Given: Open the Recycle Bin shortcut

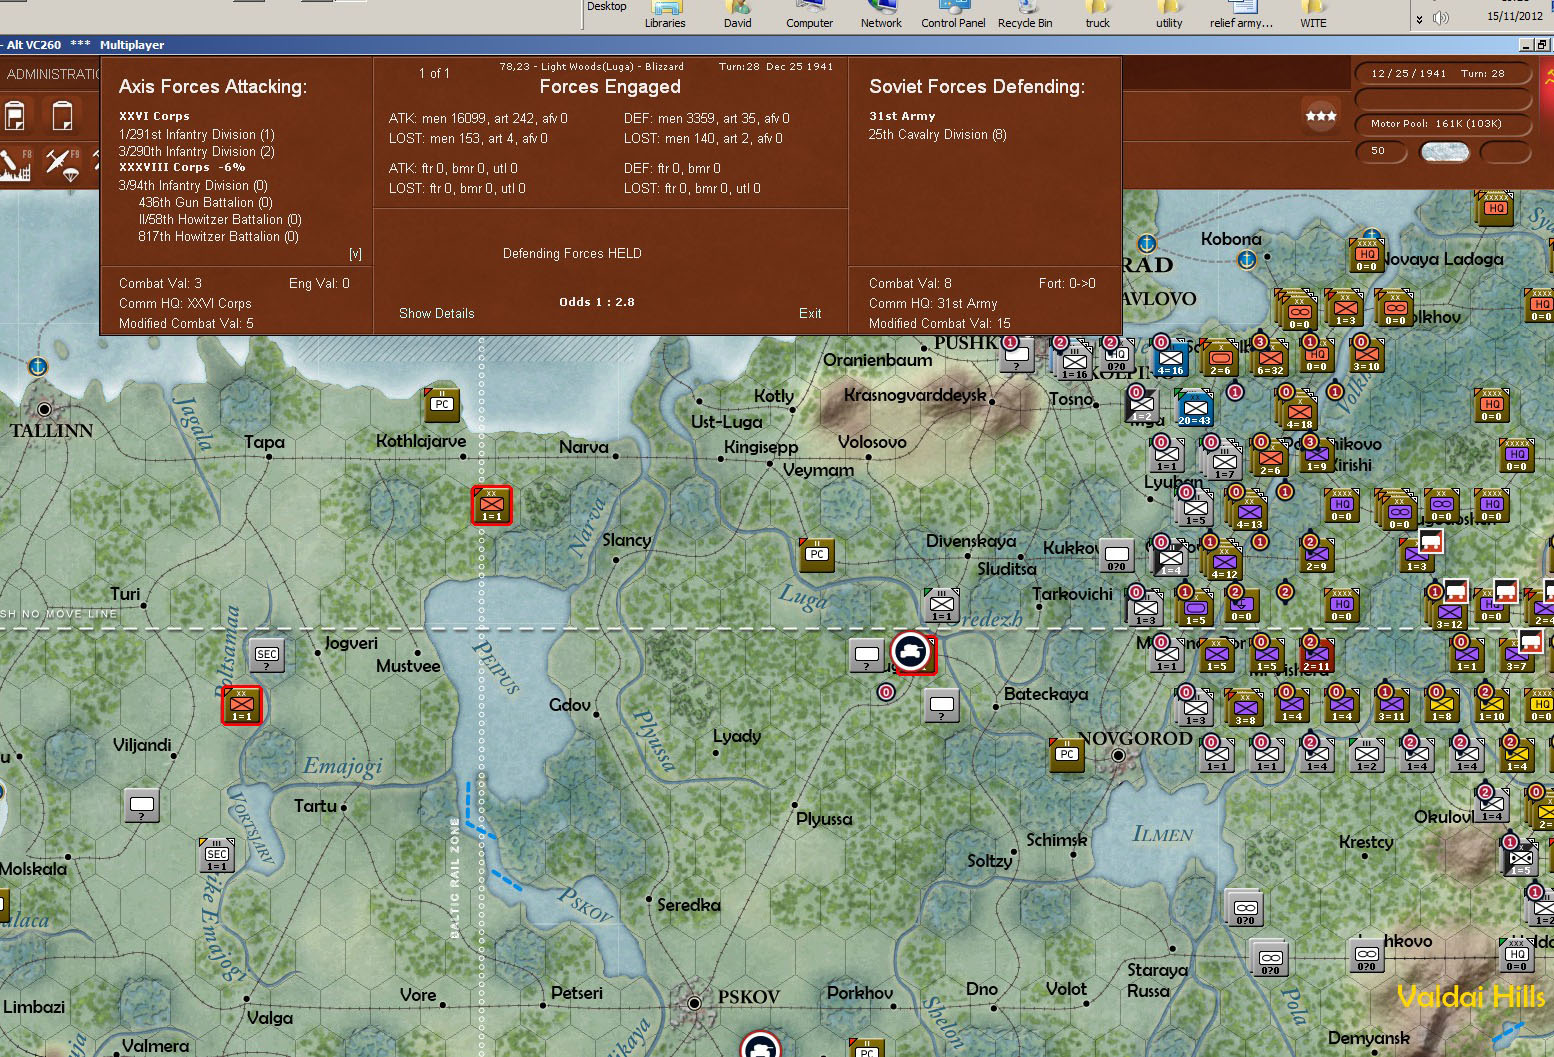Looking at the screenshot, I should [1025, 15].
